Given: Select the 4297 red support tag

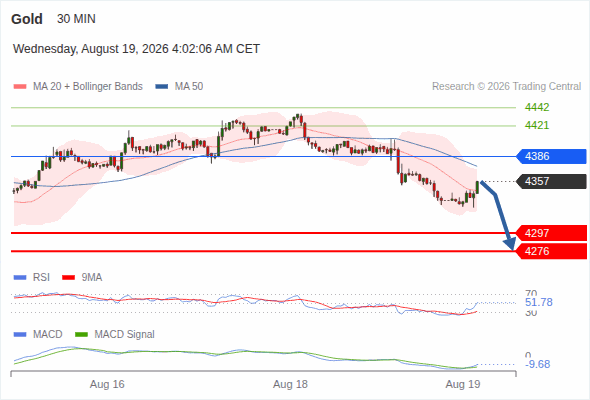Looking at the screenshot, I should coord(551,233).
